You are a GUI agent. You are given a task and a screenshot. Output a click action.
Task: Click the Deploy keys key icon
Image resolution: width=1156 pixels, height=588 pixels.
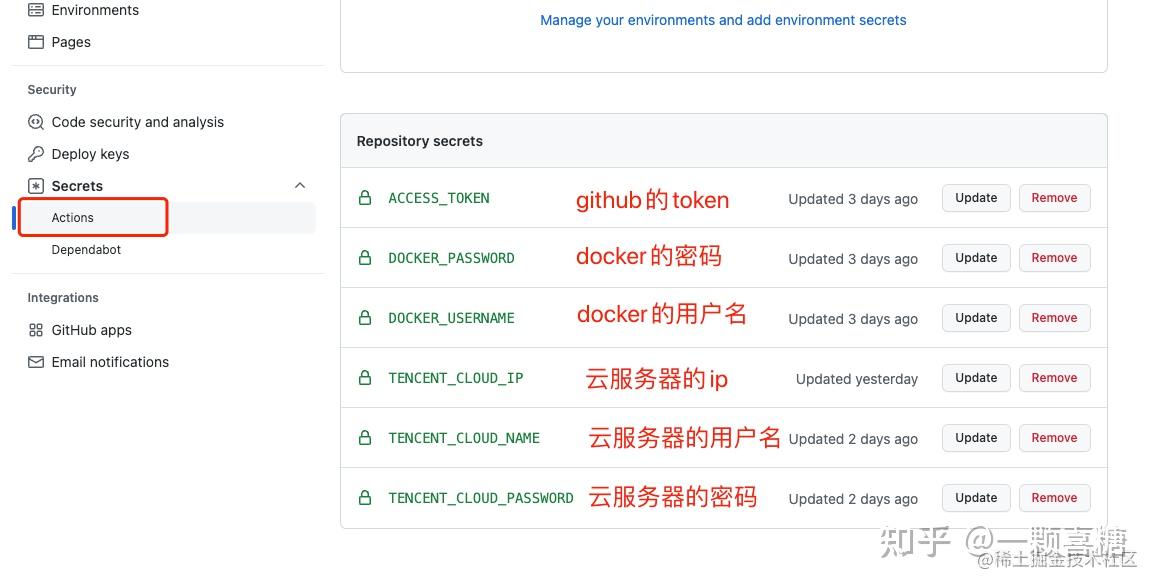(x=36, y=153)
